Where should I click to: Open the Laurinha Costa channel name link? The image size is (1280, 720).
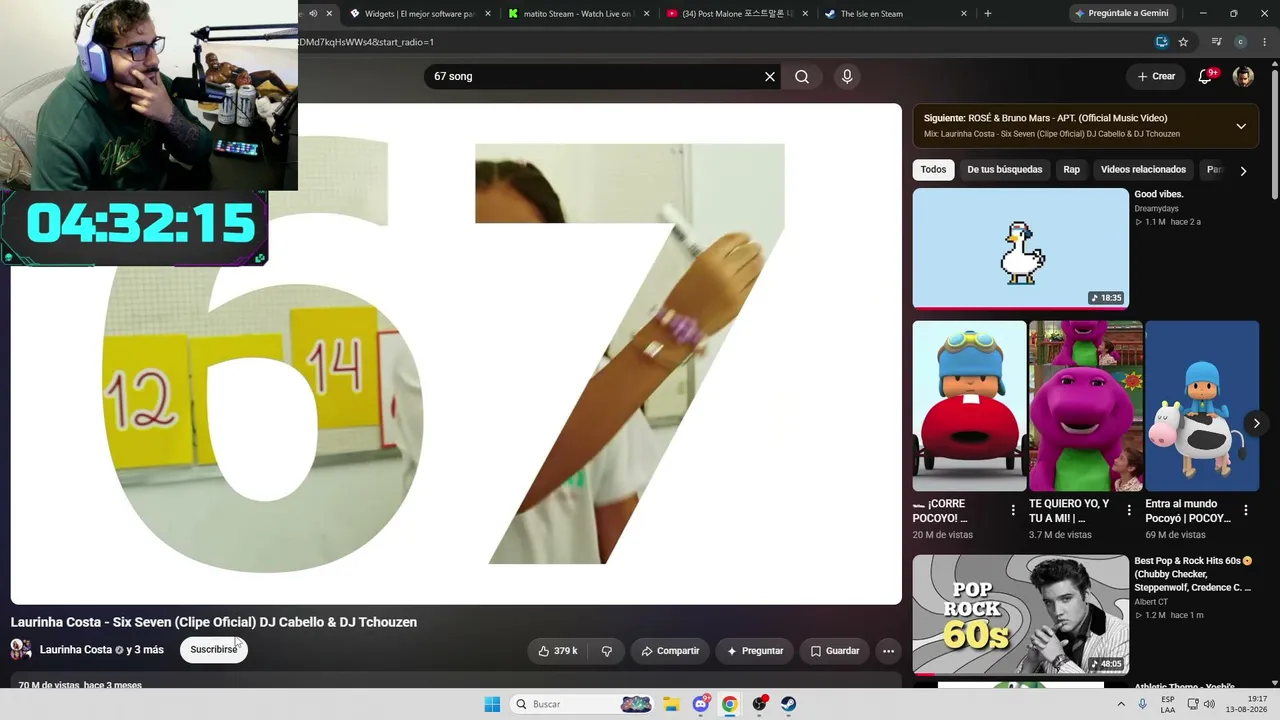point(76,650)
